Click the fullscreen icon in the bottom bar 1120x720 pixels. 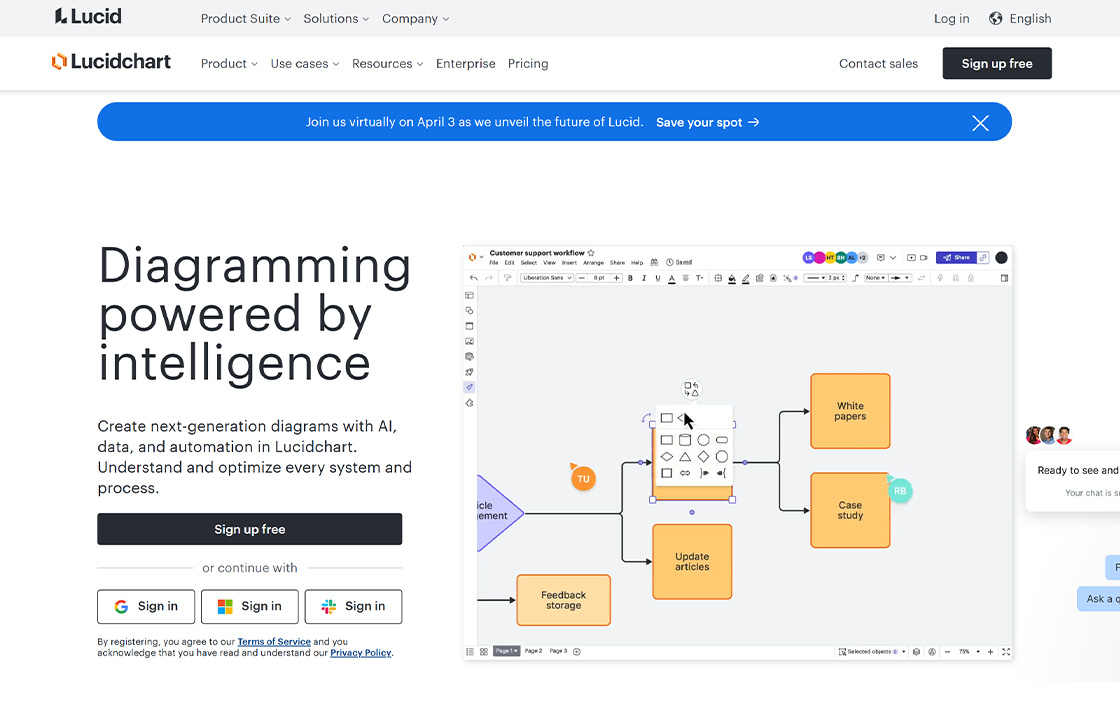tap(1006, 651)
